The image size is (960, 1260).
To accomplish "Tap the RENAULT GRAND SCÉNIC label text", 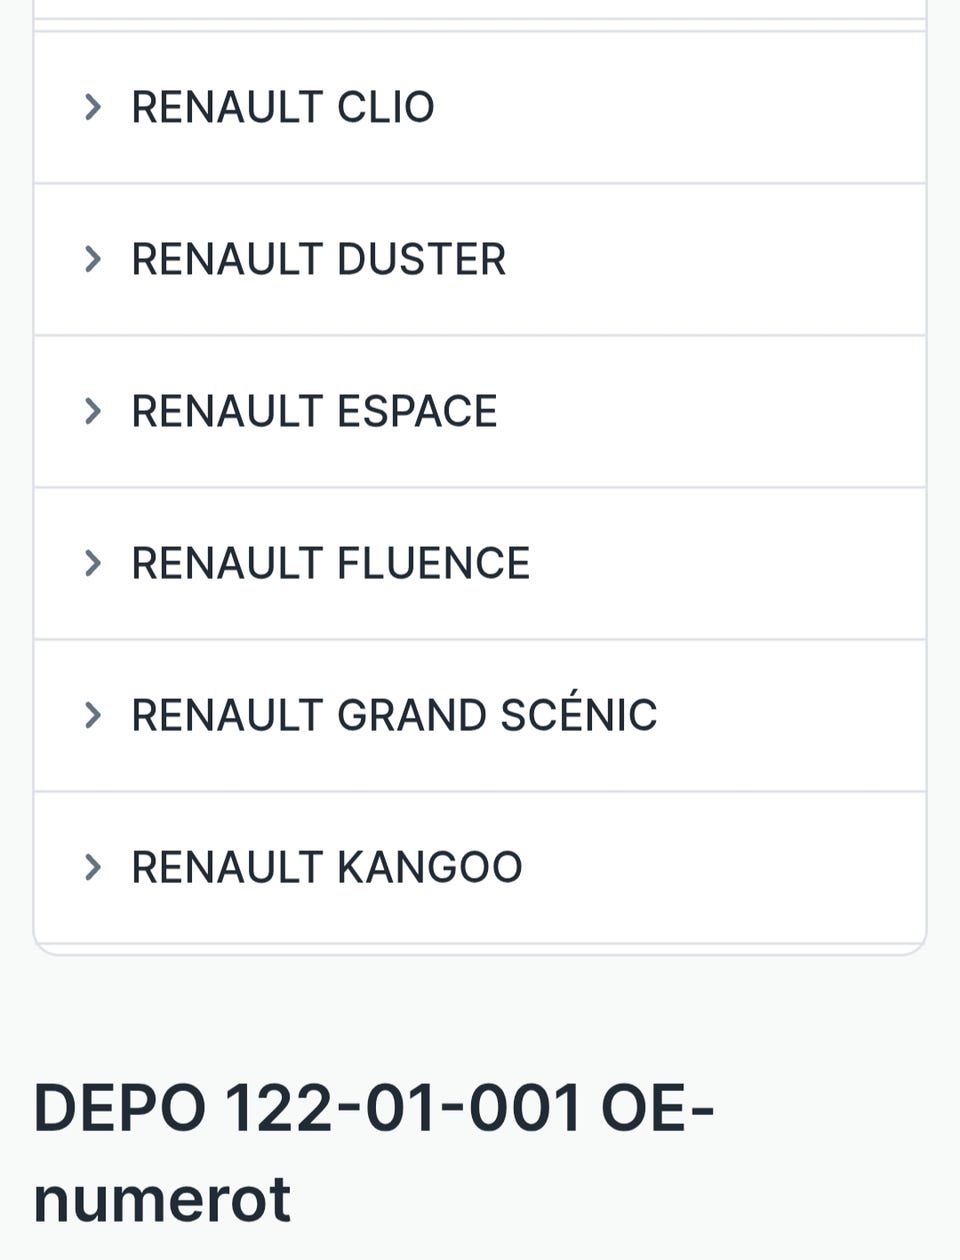I will [x=394, y=715].
